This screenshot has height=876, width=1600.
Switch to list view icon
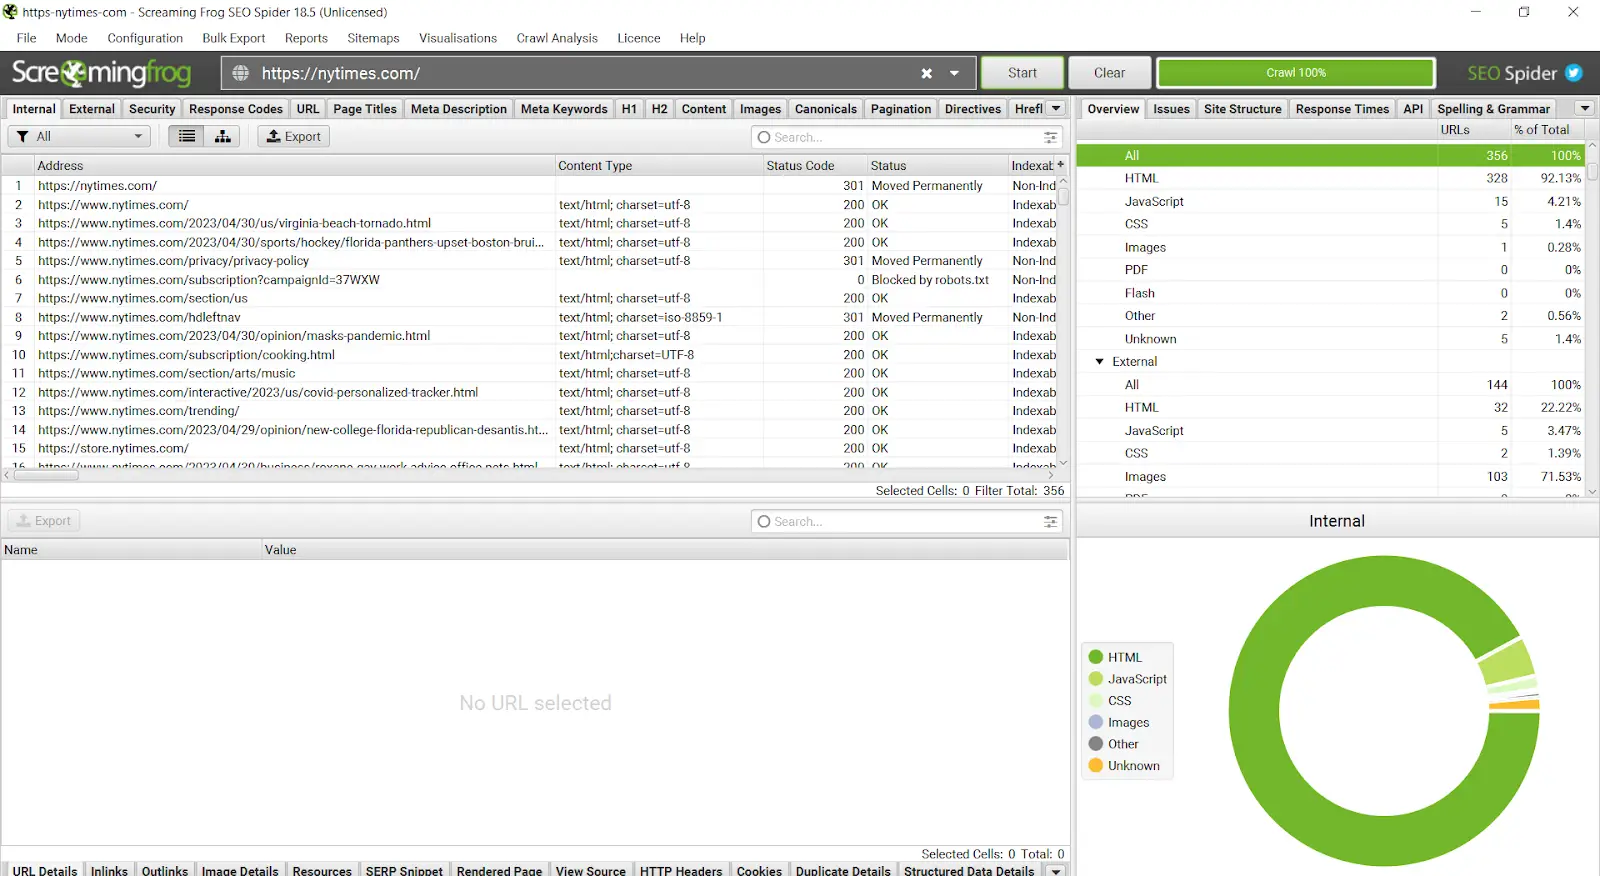click(x=187, y=136)
